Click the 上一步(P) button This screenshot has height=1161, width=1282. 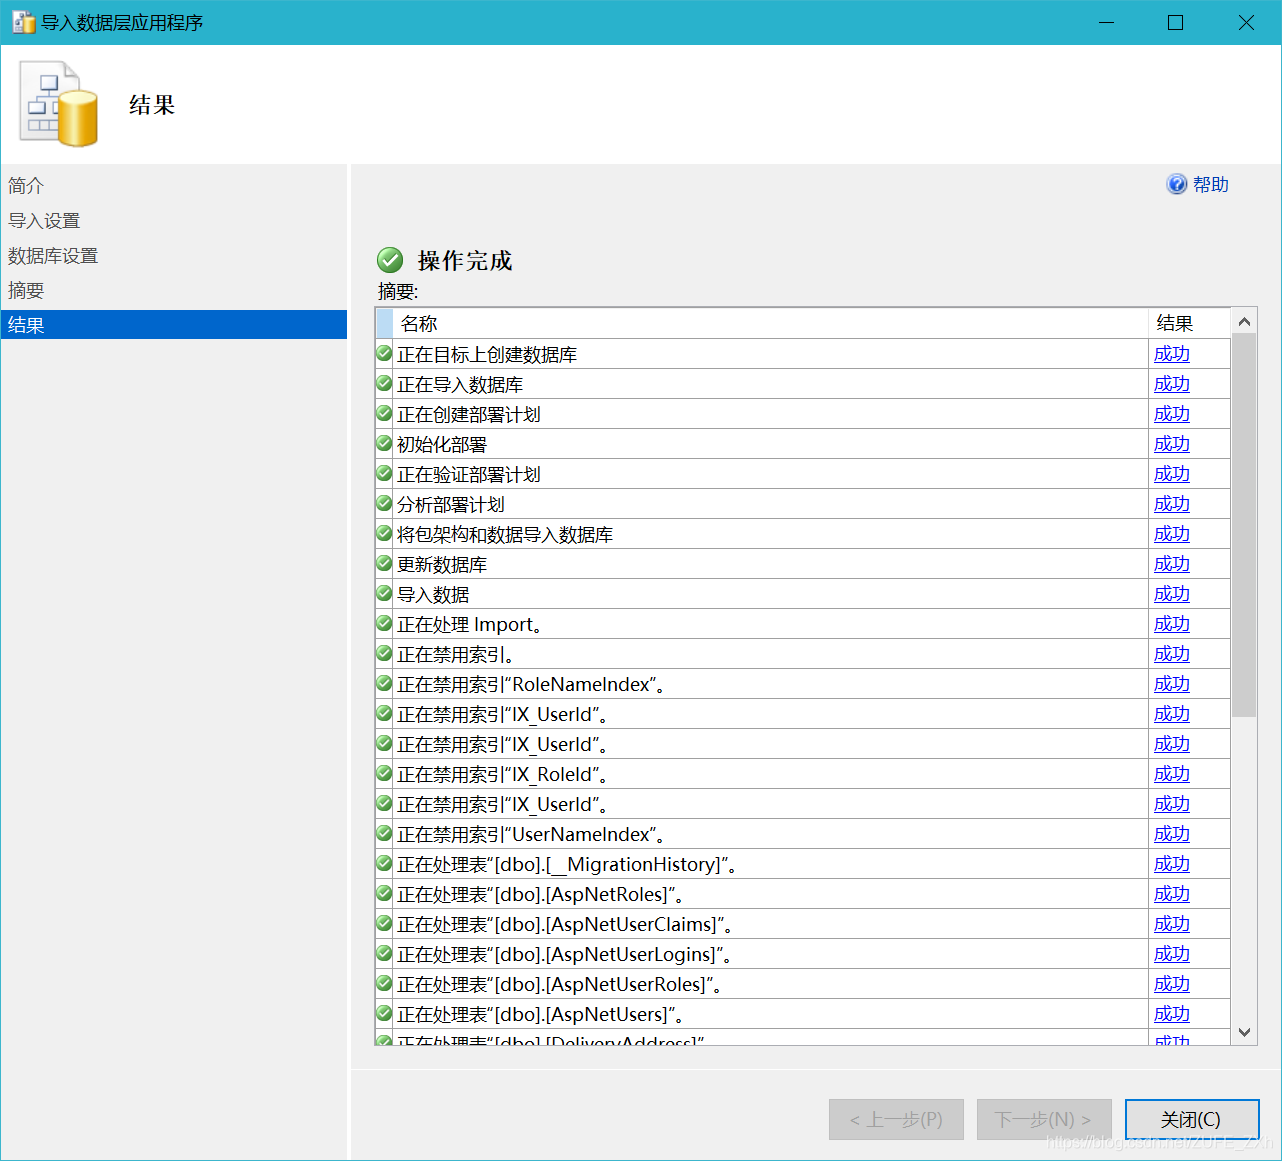(x=896, y=1119)
